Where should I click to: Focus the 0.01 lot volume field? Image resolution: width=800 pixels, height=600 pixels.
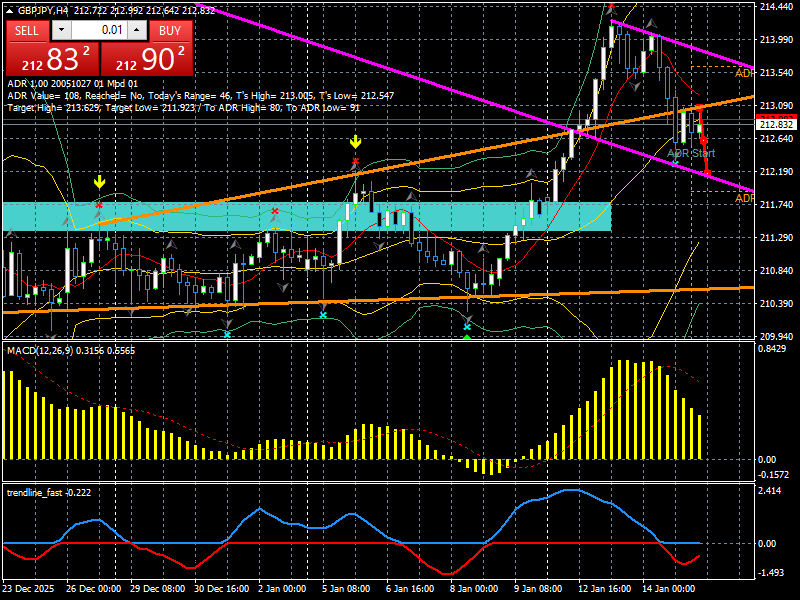[x=99, y=31]
